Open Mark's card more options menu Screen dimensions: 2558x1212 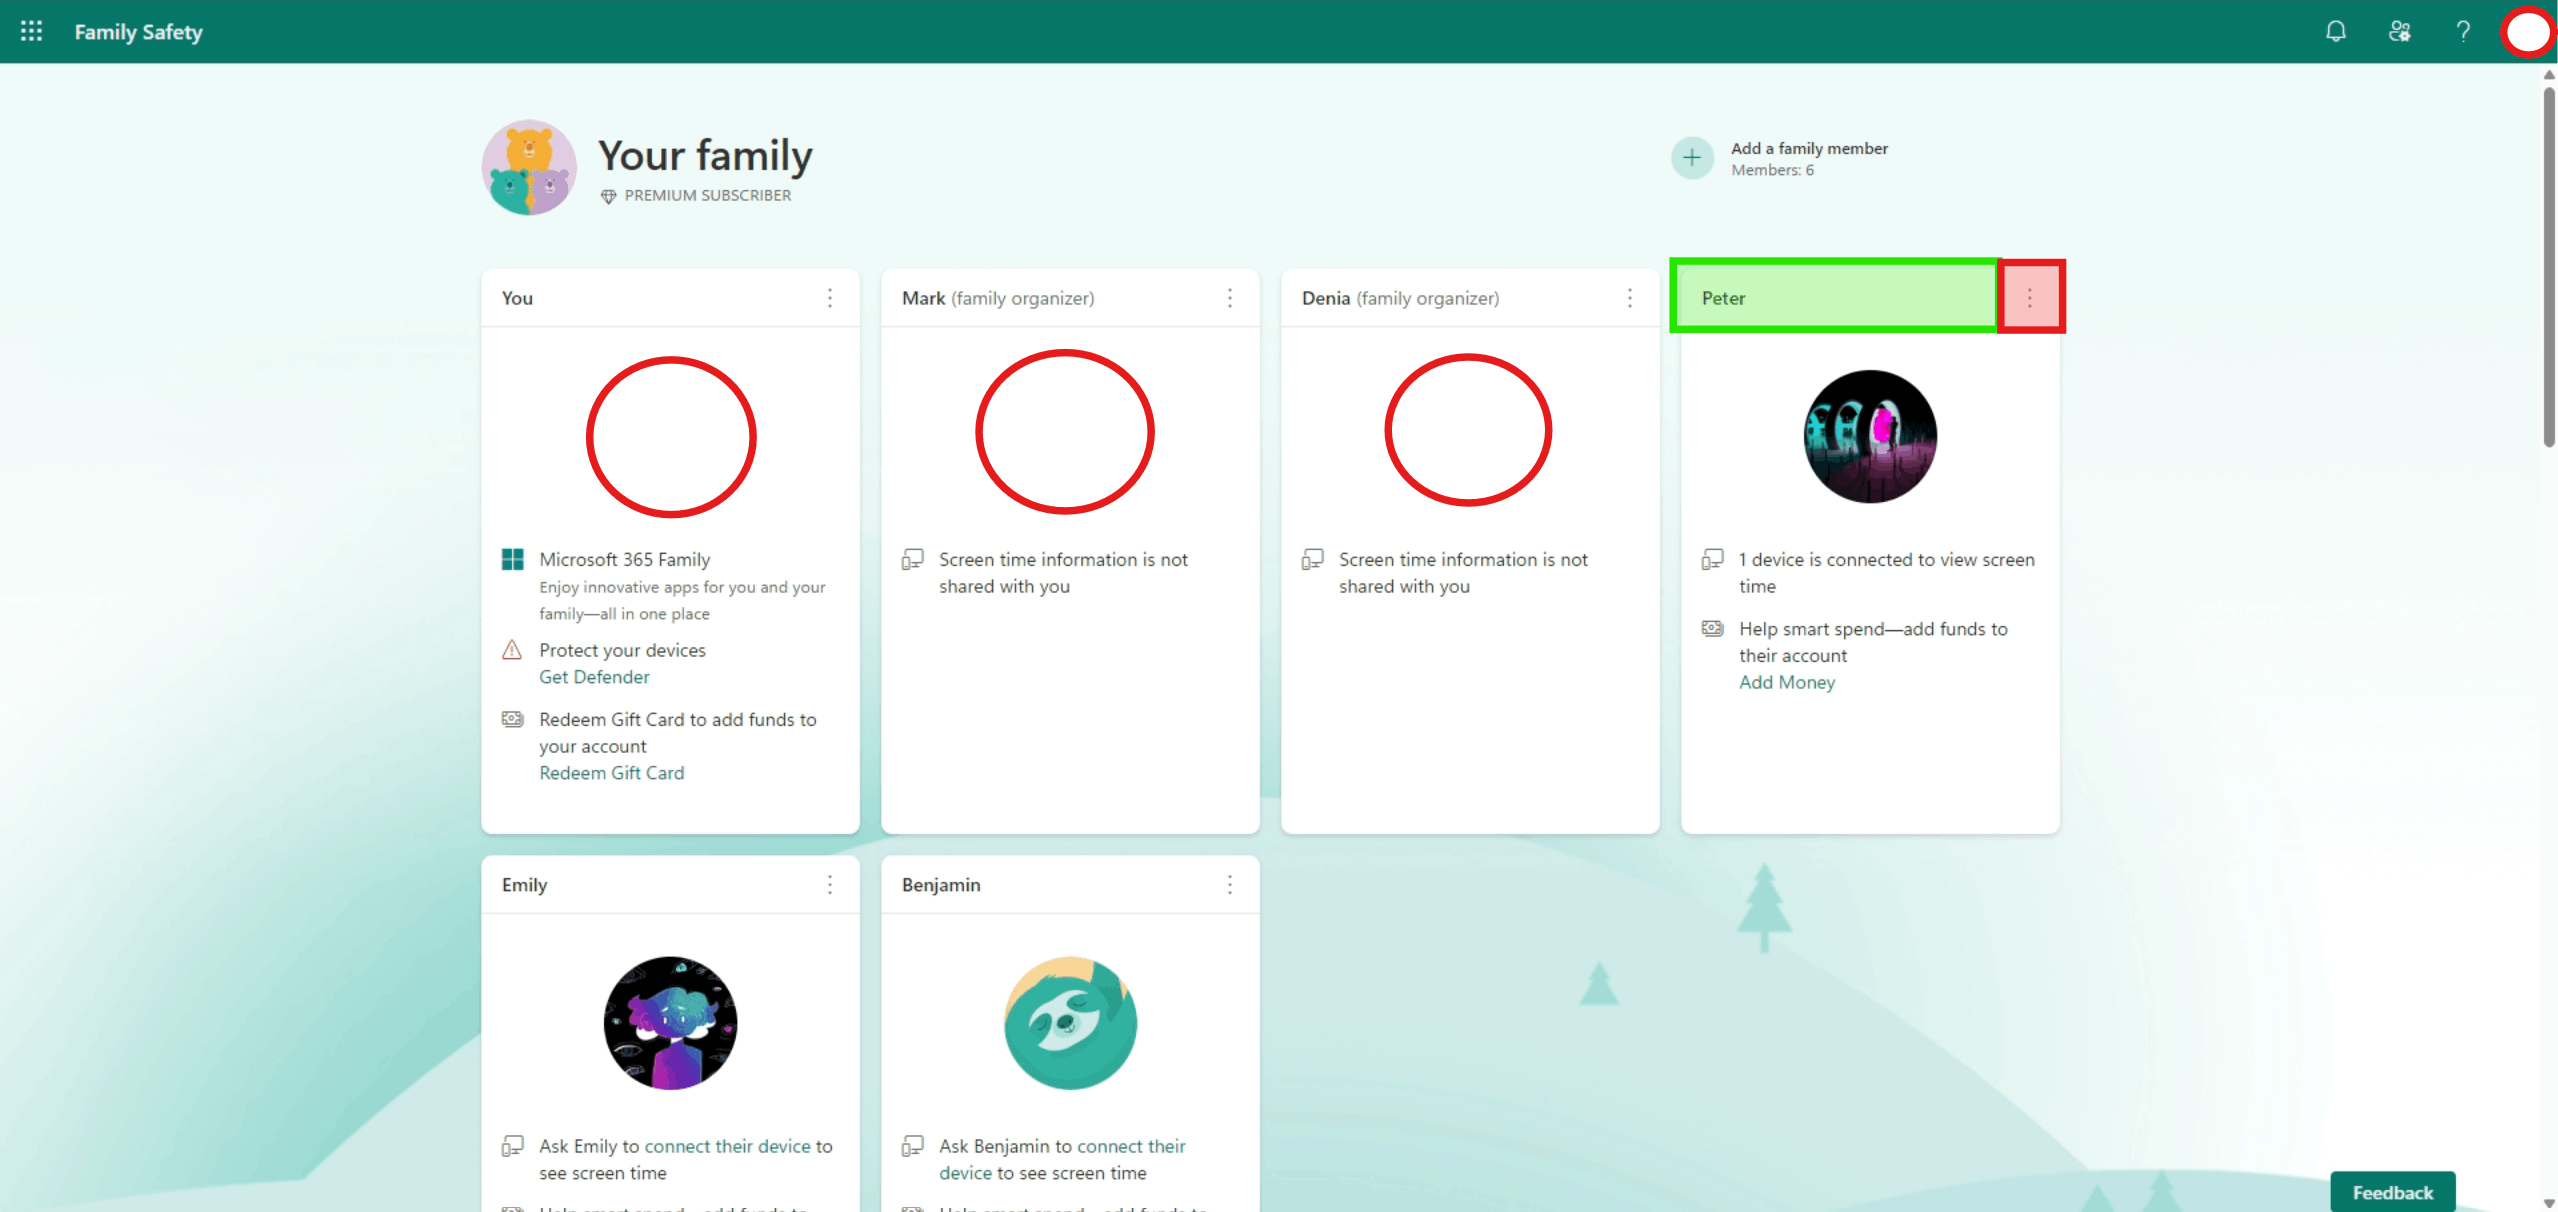1229,298
